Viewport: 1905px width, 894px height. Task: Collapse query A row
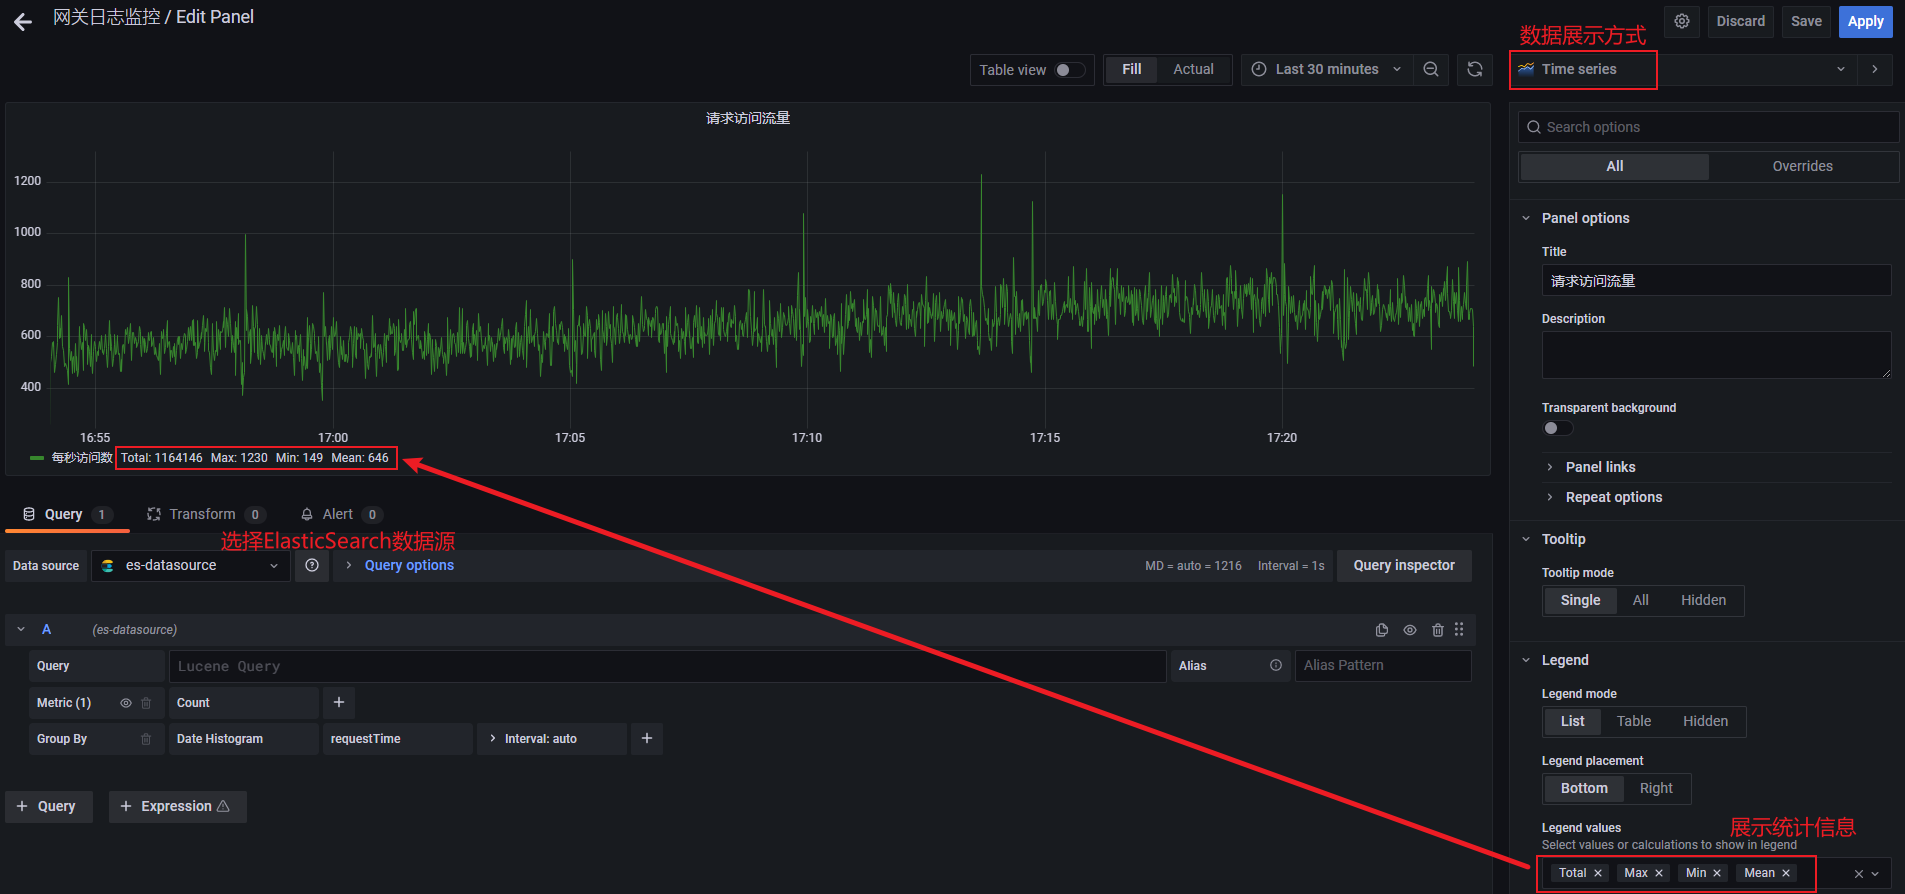click(x=21, y=630)
